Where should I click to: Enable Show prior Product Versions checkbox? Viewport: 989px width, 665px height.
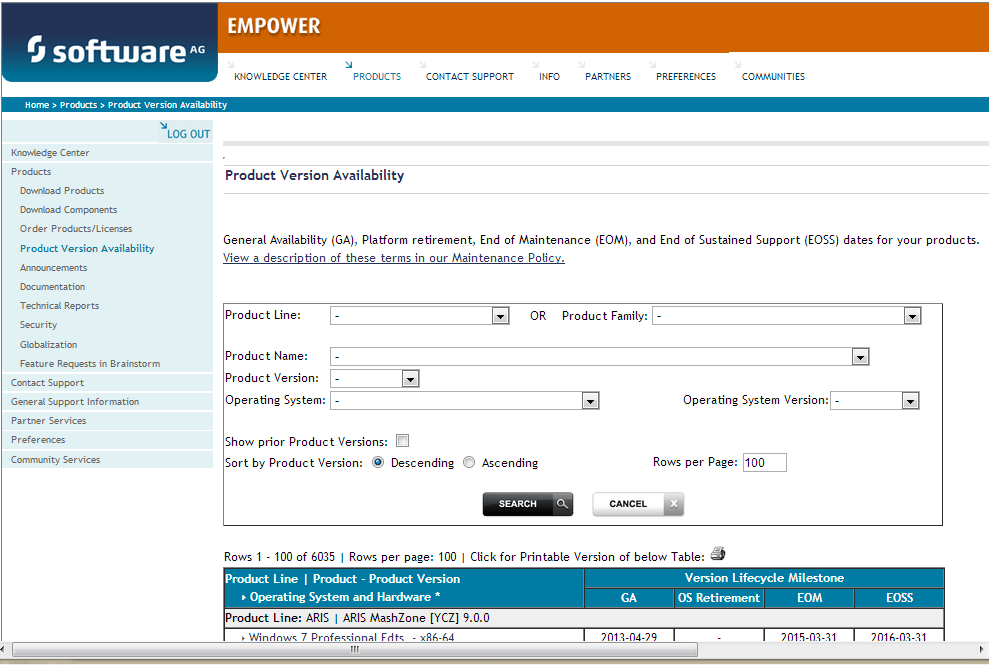point(402,441)
